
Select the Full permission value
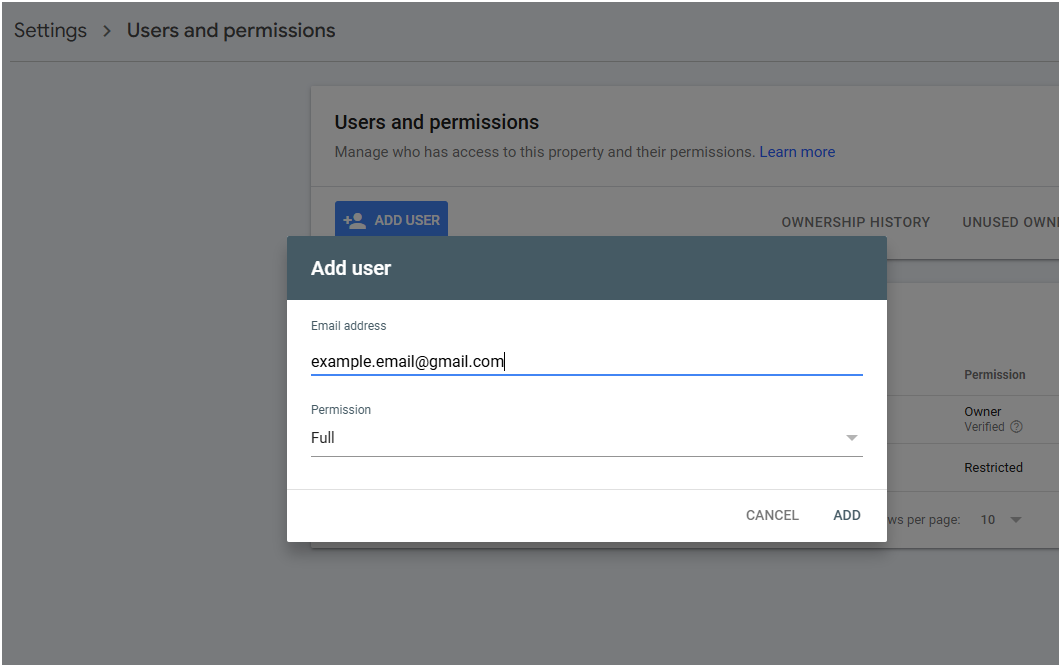click(323, 438)
